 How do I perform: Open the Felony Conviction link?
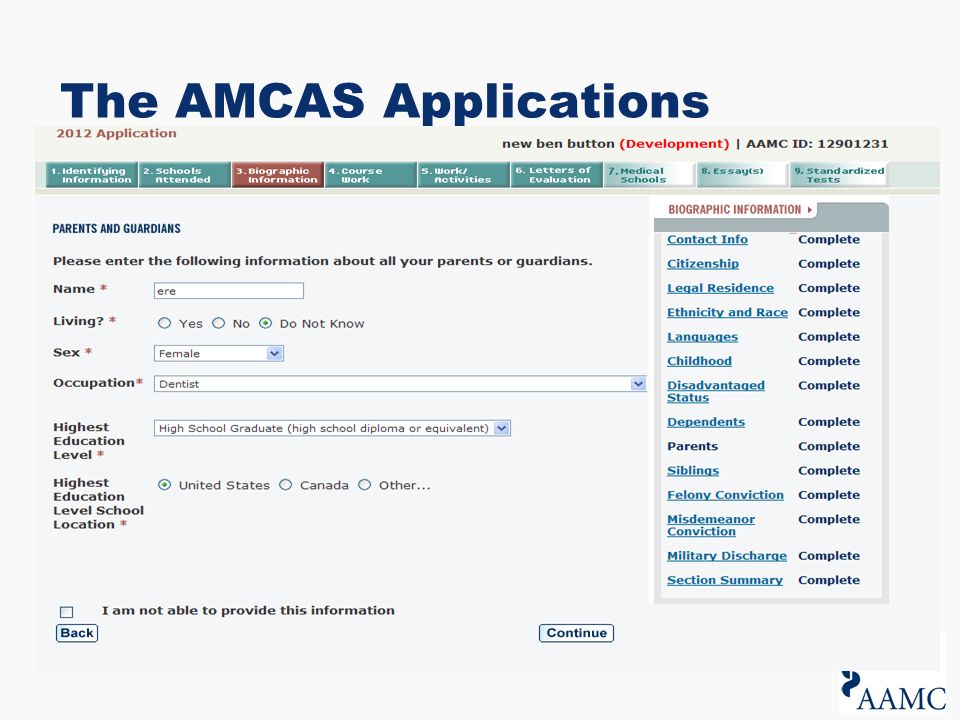[725, 495]
